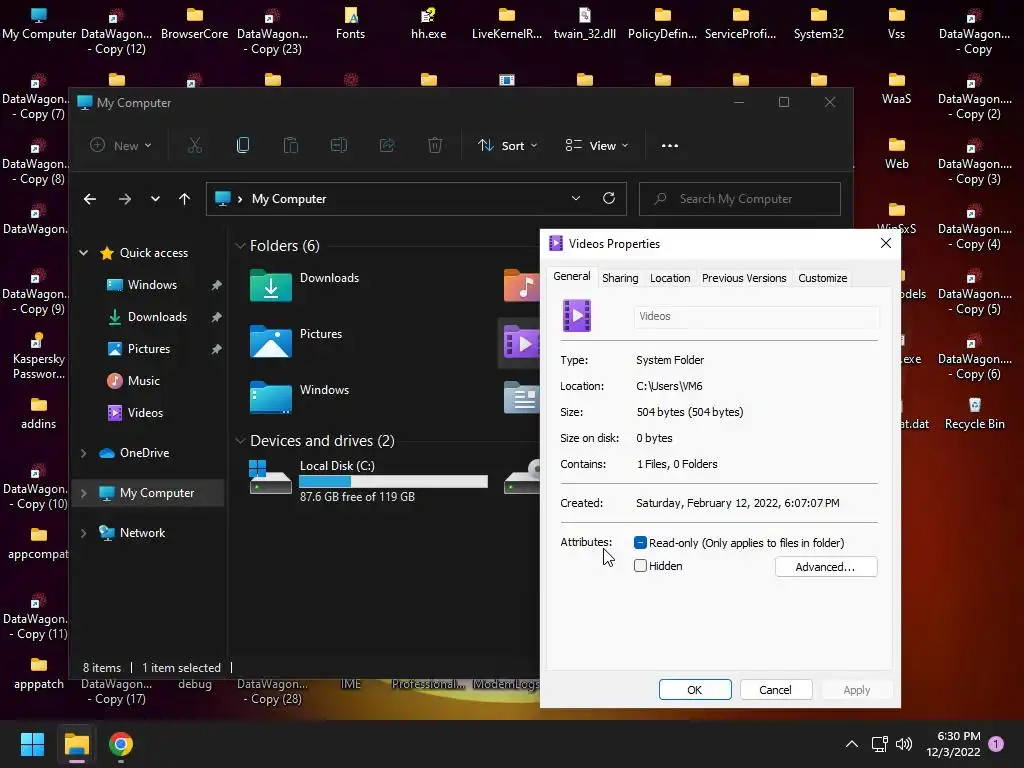The width and height of the screenshot is (1024, 768).
Task: Open recent locations dropdown chevron
Action: click(x=155, y=199)
